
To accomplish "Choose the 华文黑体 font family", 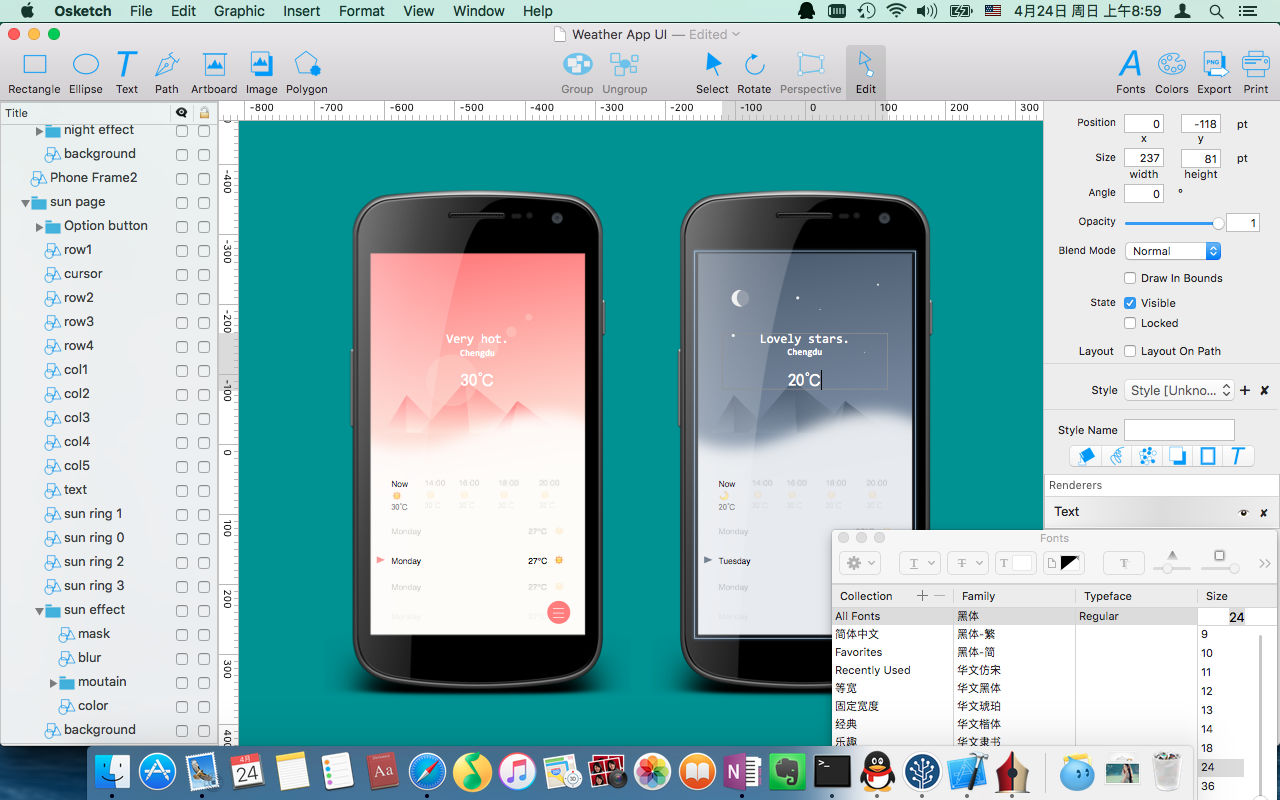I will (x=979, y=688).
